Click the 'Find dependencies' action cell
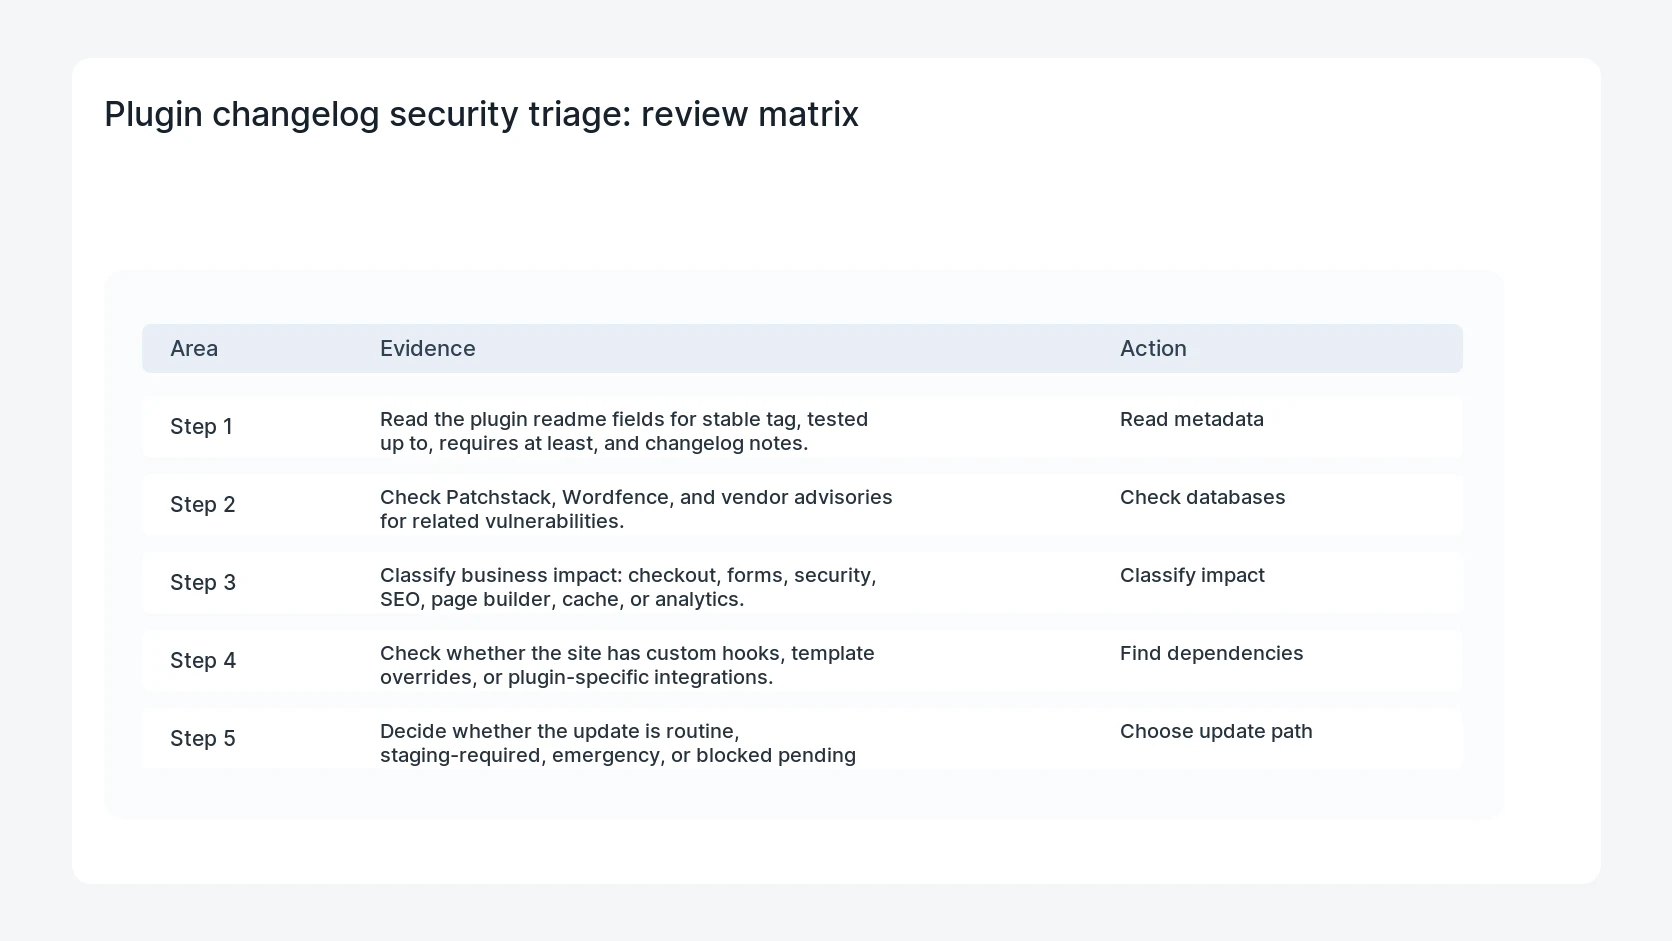This screenshot has width=1672, height=941. click(1212, 653)
